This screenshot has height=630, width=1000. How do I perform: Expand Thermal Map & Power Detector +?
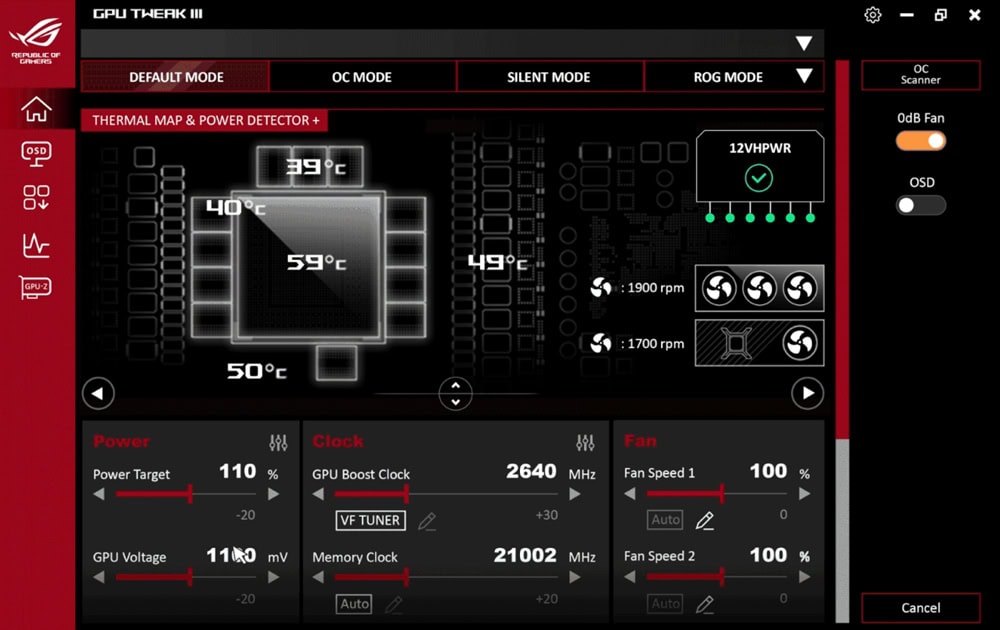(205, 121)
